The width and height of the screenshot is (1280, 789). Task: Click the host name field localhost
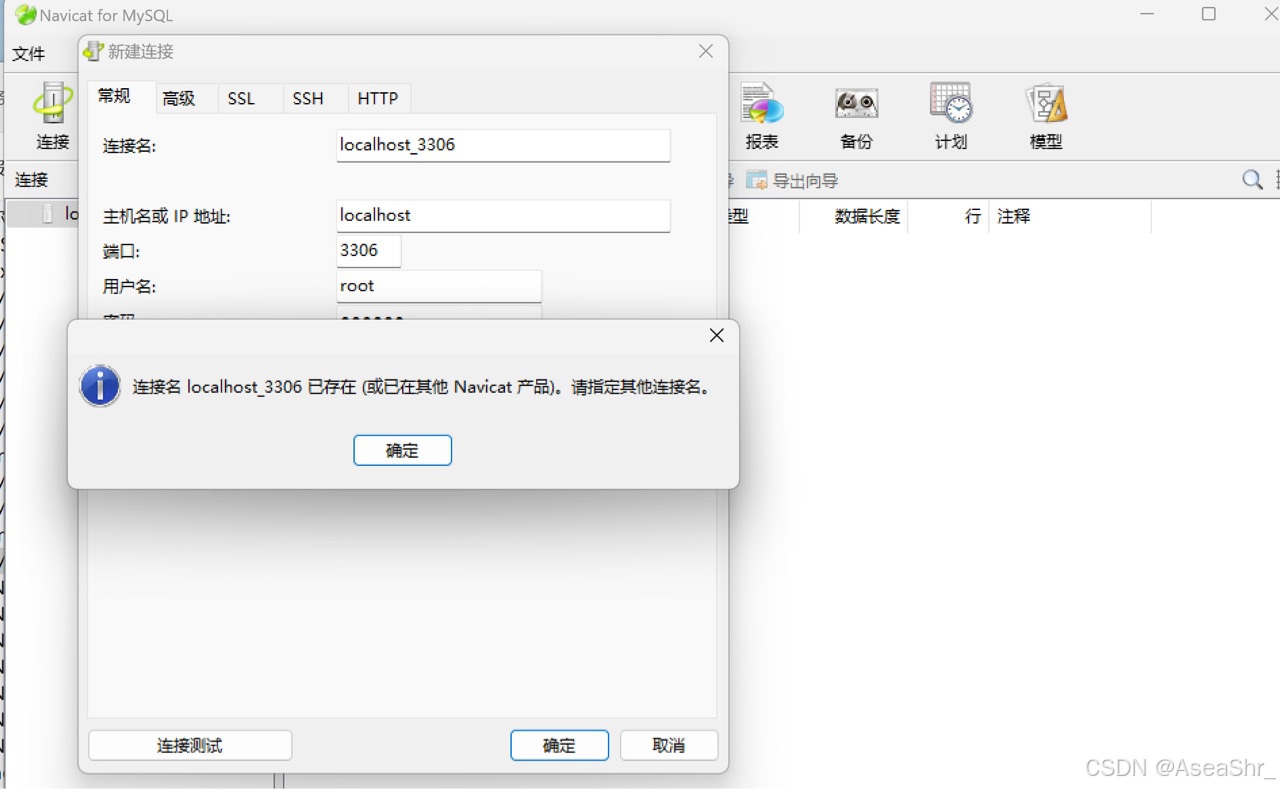tap(503, 215)
